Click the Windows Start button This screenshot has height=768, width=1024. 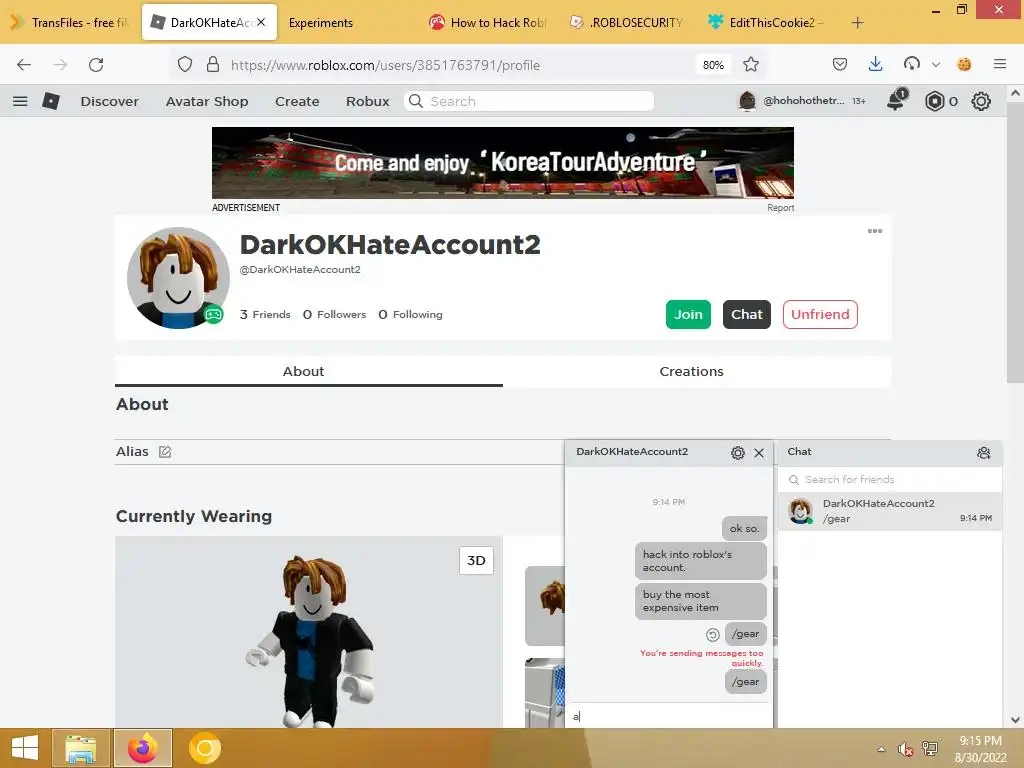[x=25, y=748]
